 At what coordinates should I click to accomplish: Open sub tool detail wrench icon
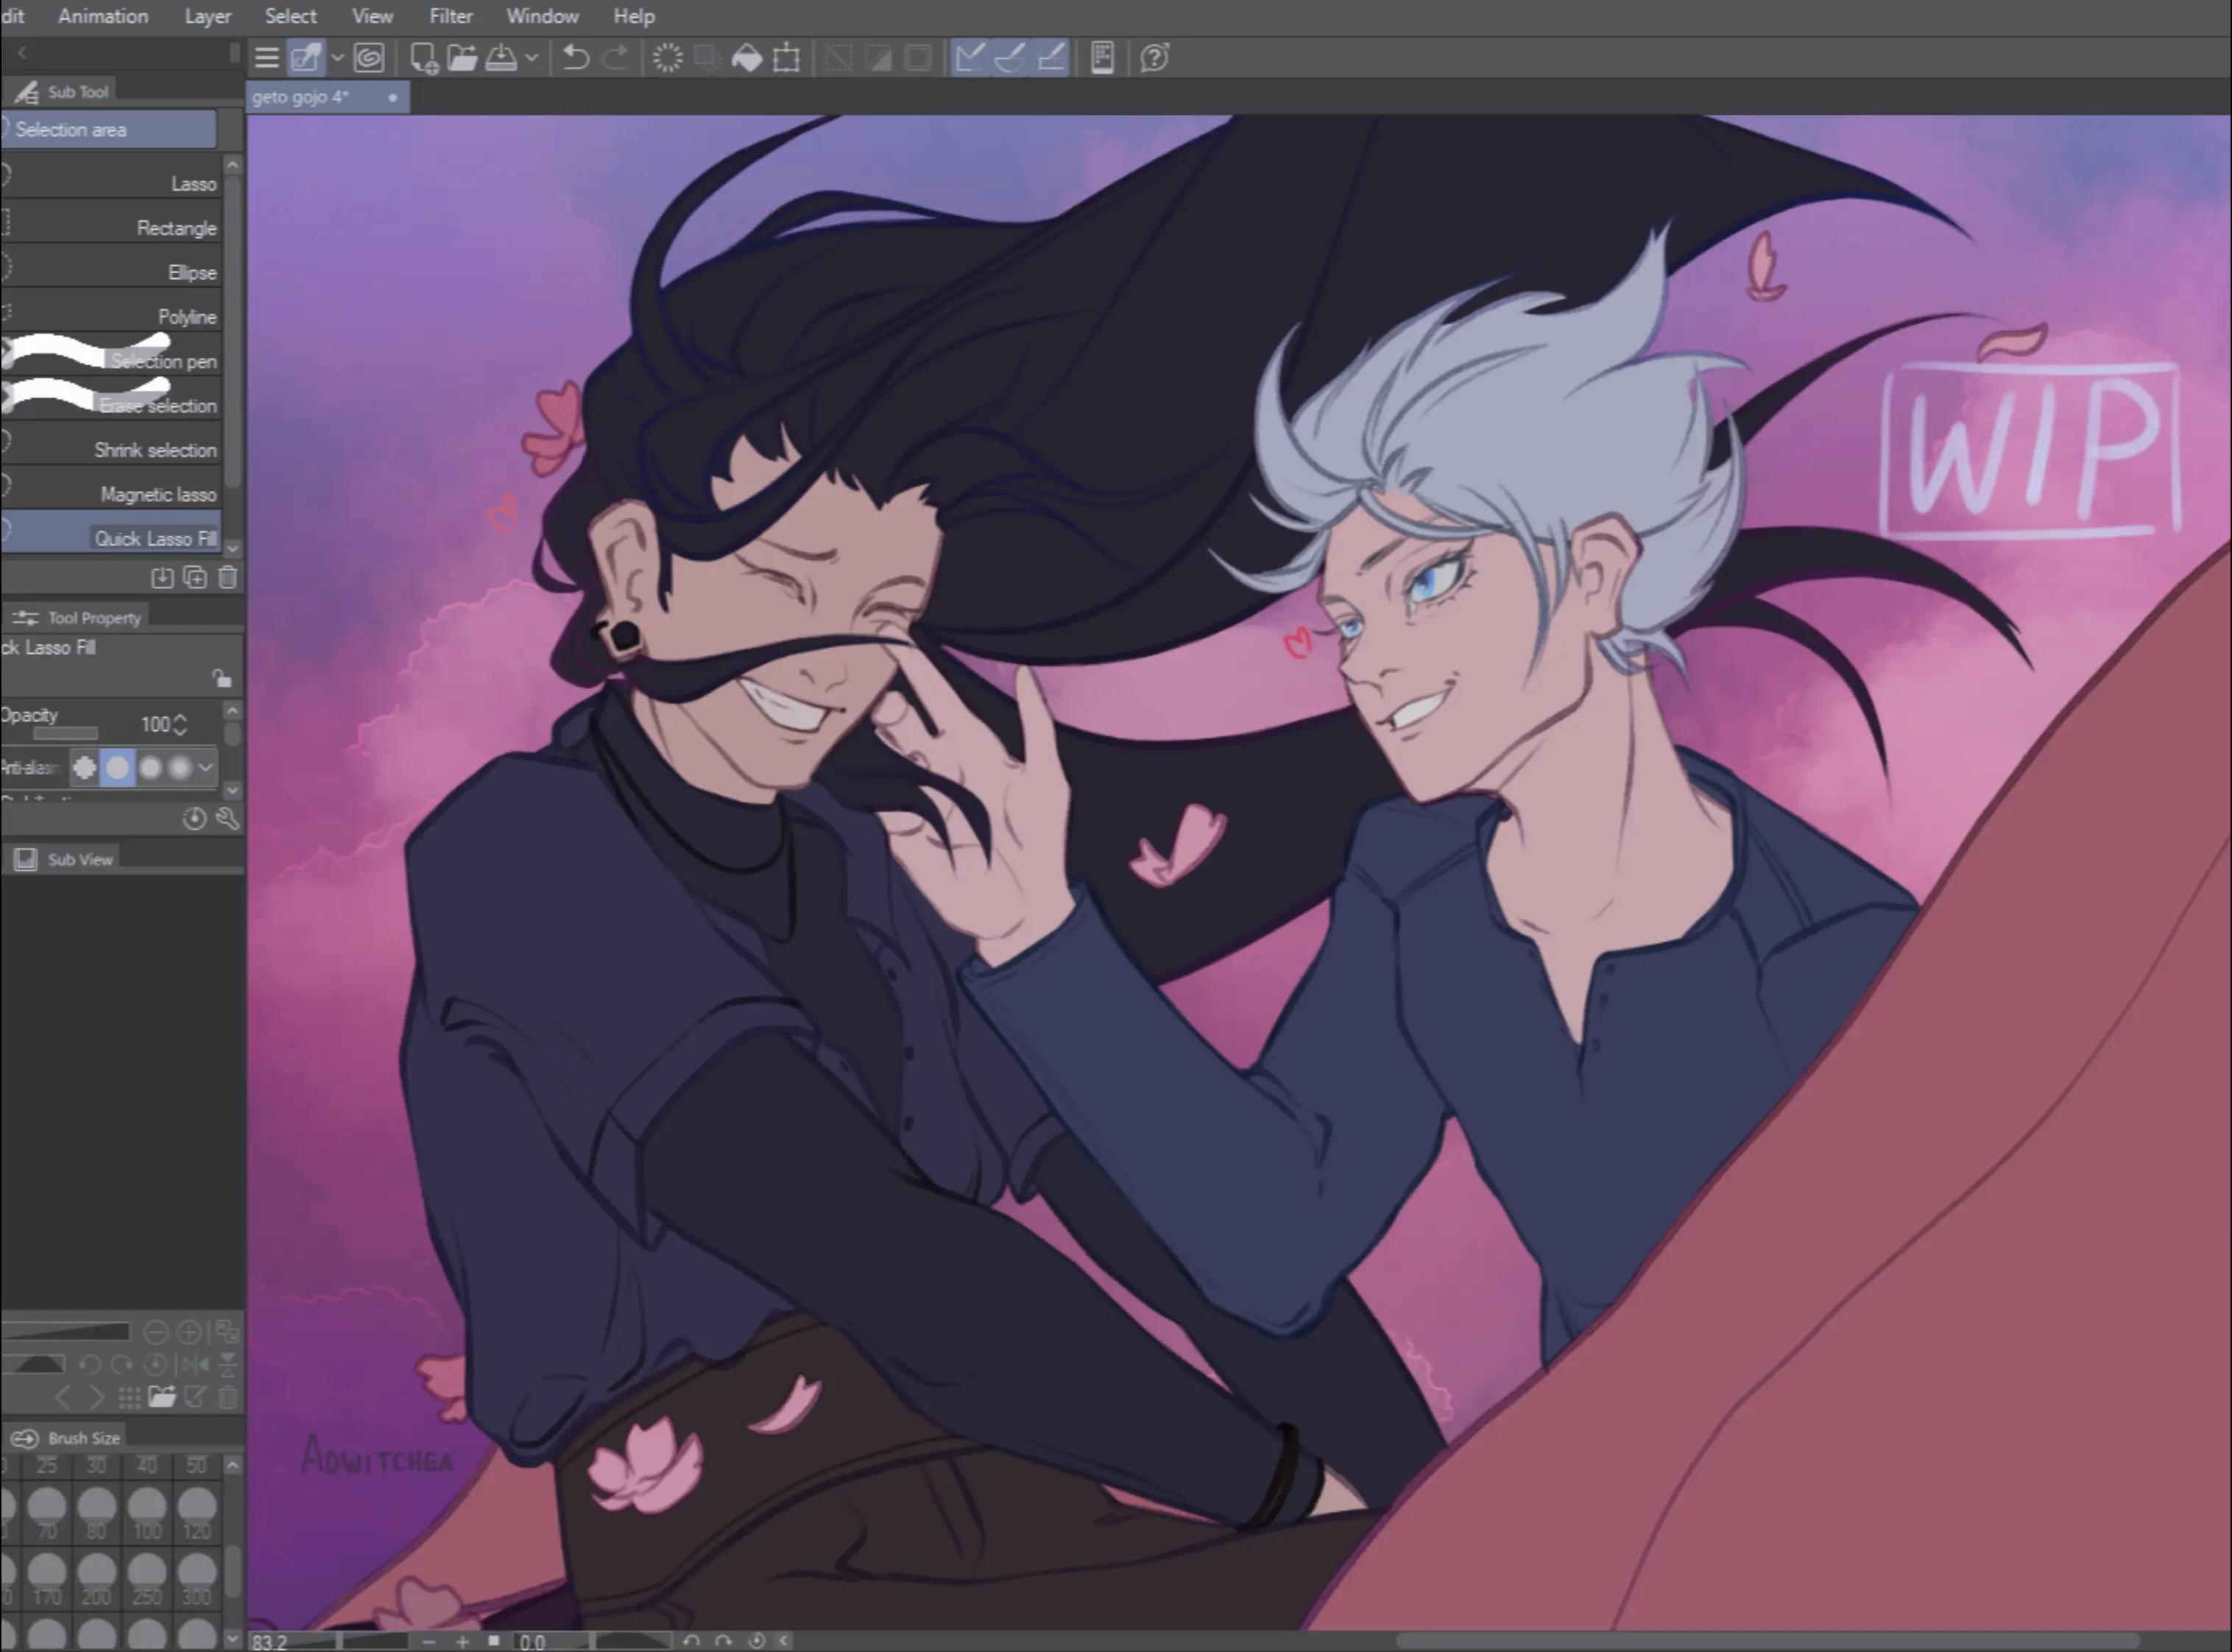pyautogui.click(x=228, y=819)
